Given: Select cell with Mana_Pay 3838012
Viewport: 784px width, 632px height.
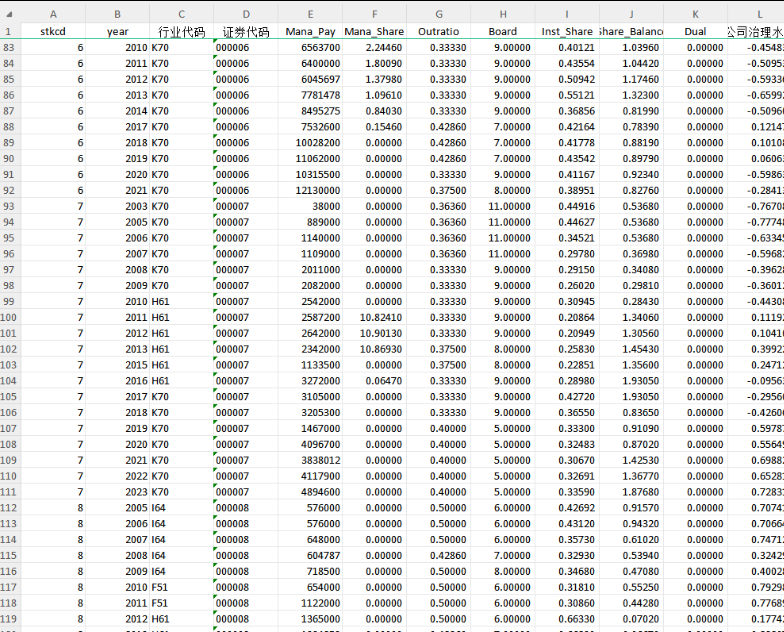Looking at the screenshot, I should tap(310, 460).
